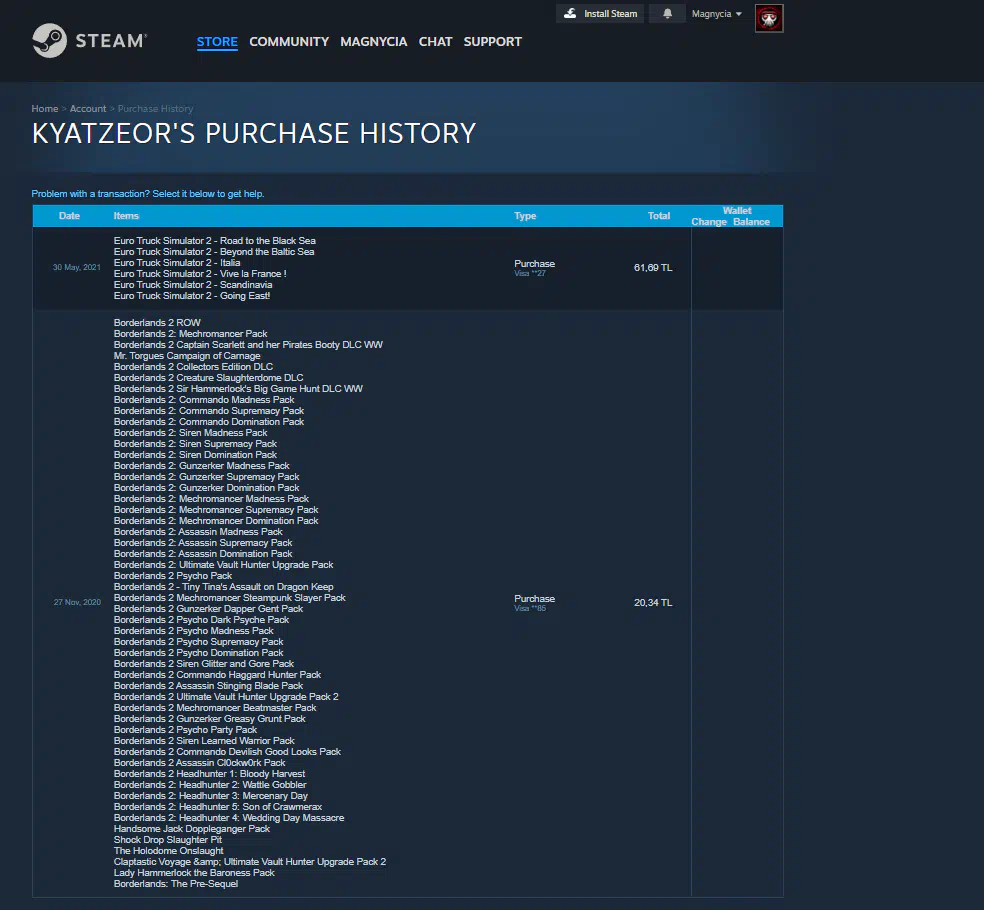The width and height of the screenshot is (984, 910).
Task: Click Borderlands 2 Collectors Edition DLC
Action: click(193, 367)
